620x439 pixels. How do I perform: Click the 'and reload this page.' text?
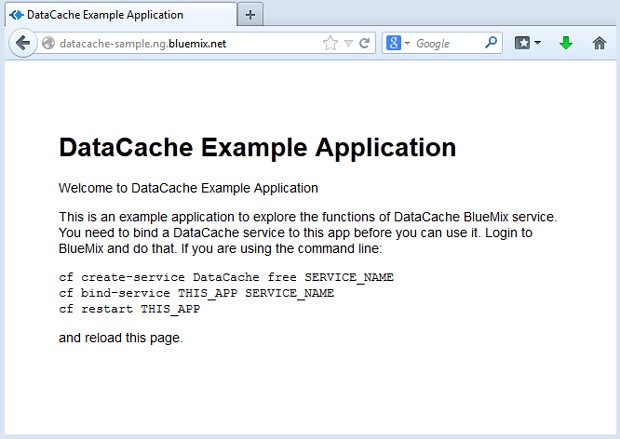click(x=121, y=338)
